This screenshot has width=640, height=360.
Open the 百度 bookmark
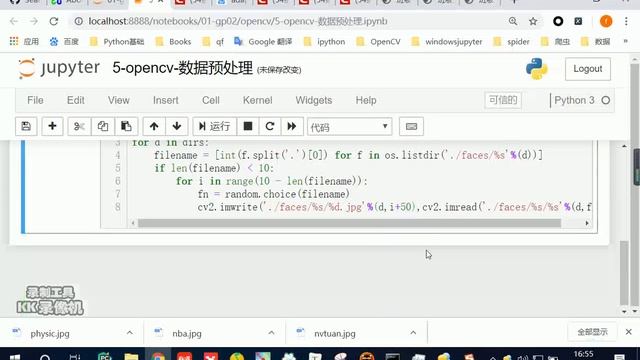coord(64,42)
